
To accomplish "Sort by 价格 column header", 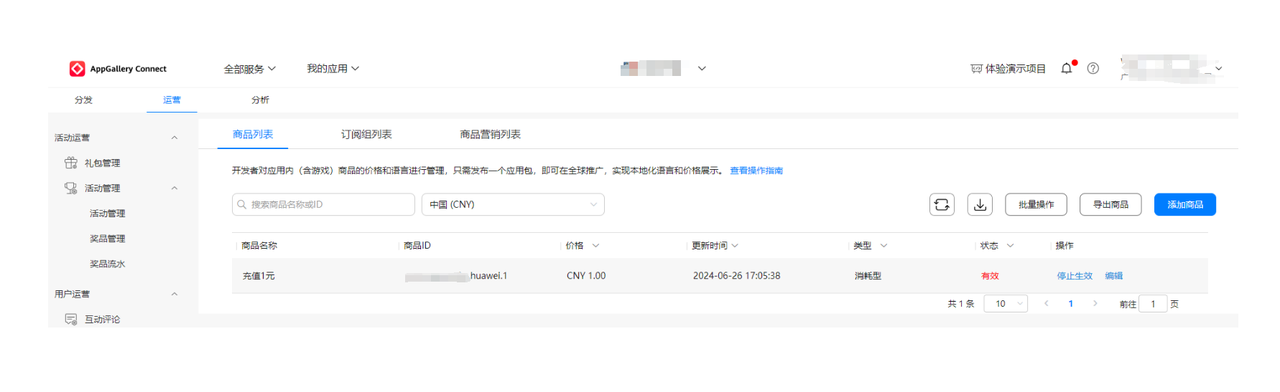I will (582, 245).
